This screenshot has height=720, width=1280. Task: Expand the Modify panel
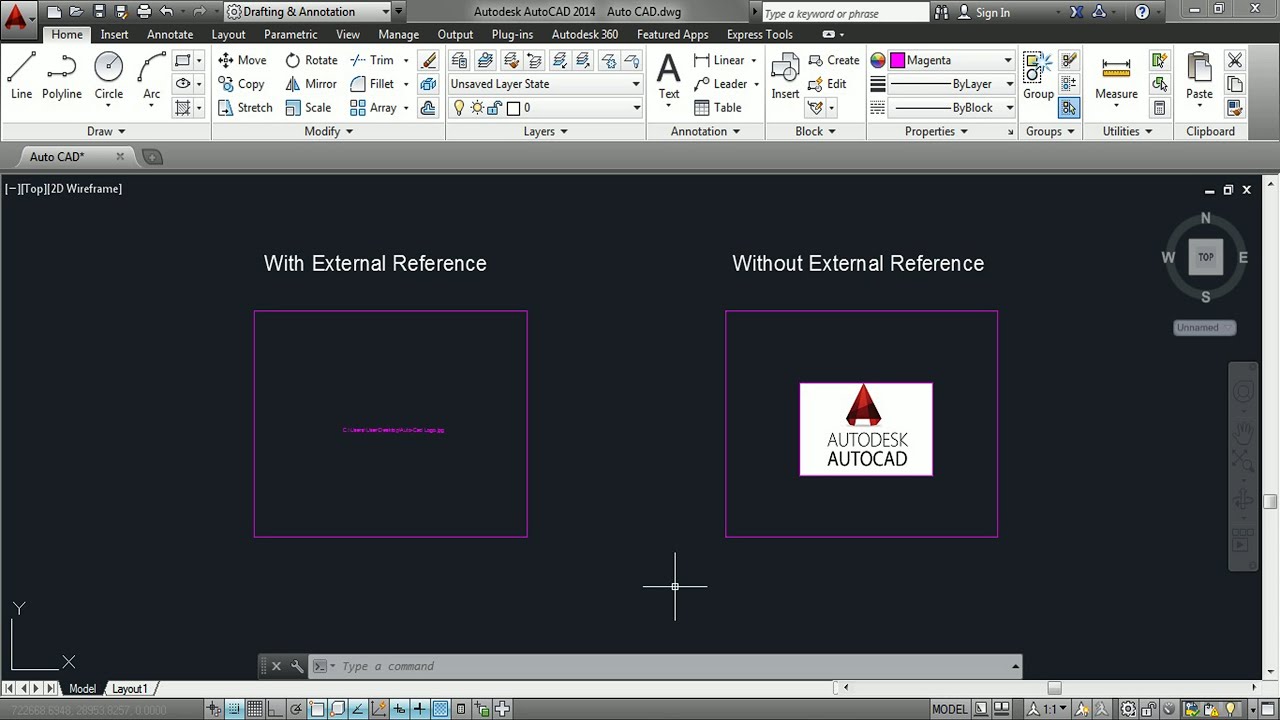coord(329,131)
